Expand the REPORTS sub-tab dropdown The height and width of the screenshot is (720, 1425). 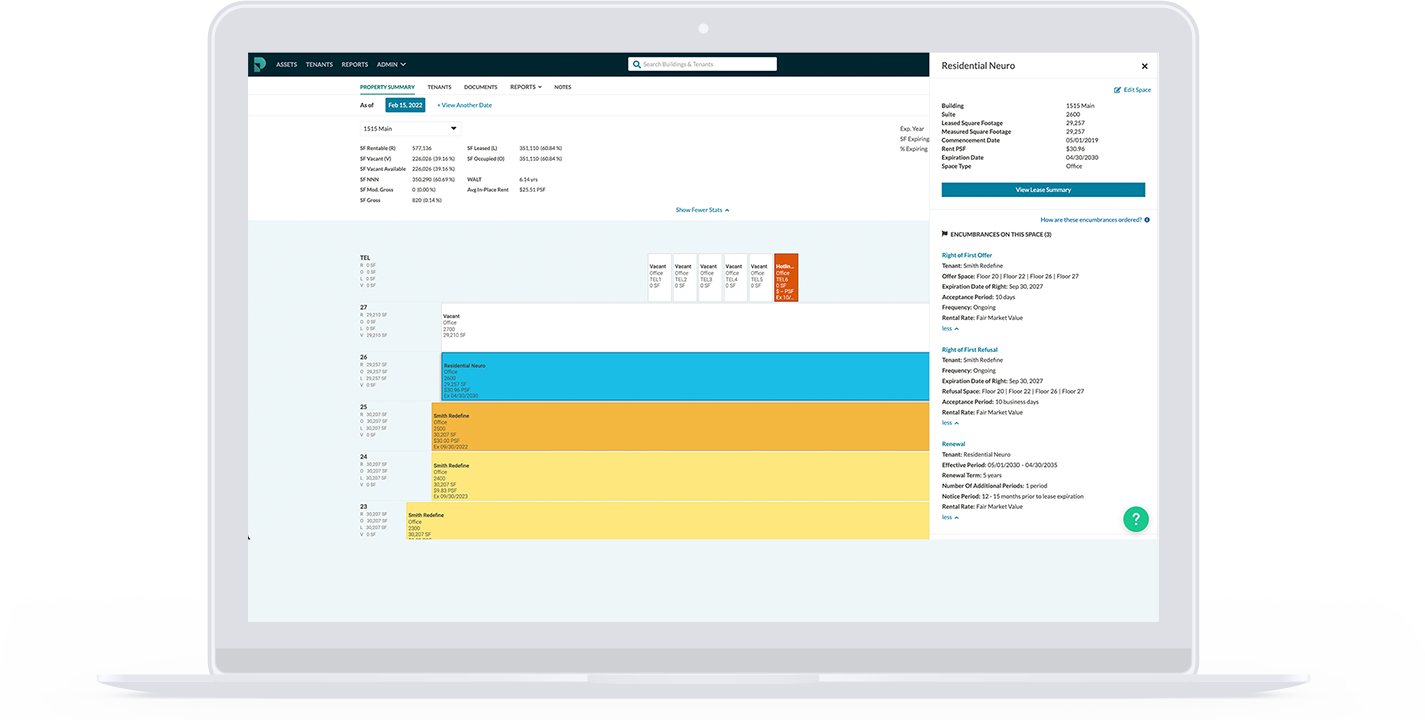coord(525,87)
